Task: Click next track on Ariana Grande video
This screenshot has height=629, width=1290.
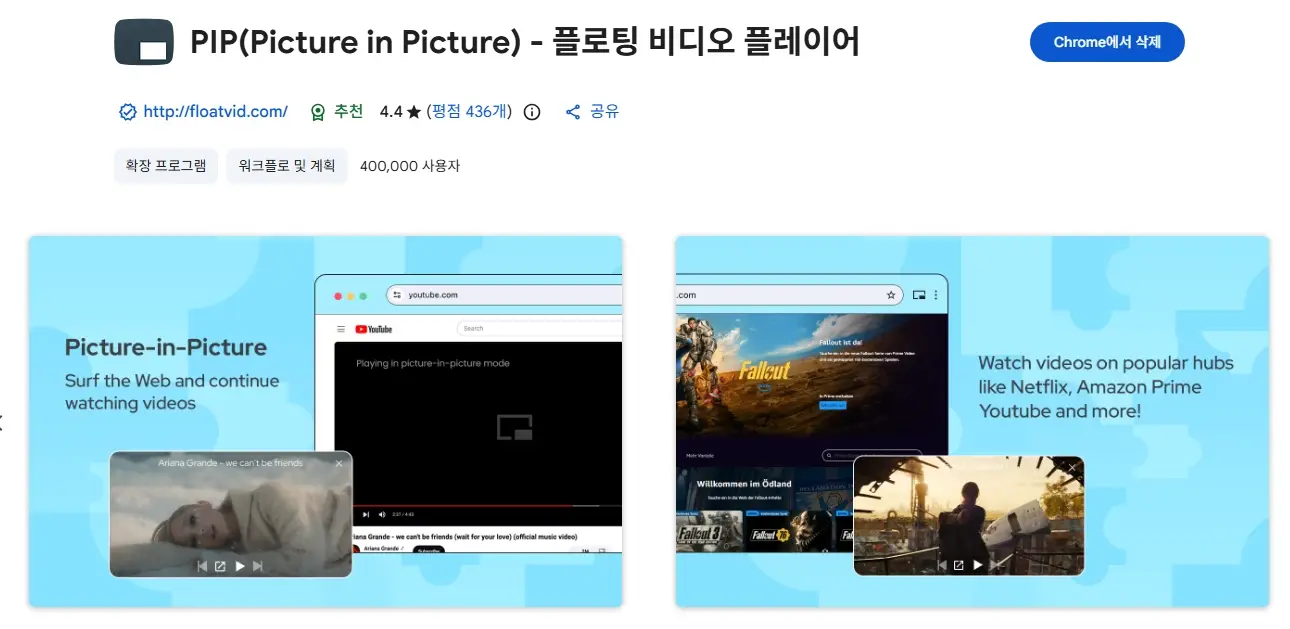Action: point(258,566)
